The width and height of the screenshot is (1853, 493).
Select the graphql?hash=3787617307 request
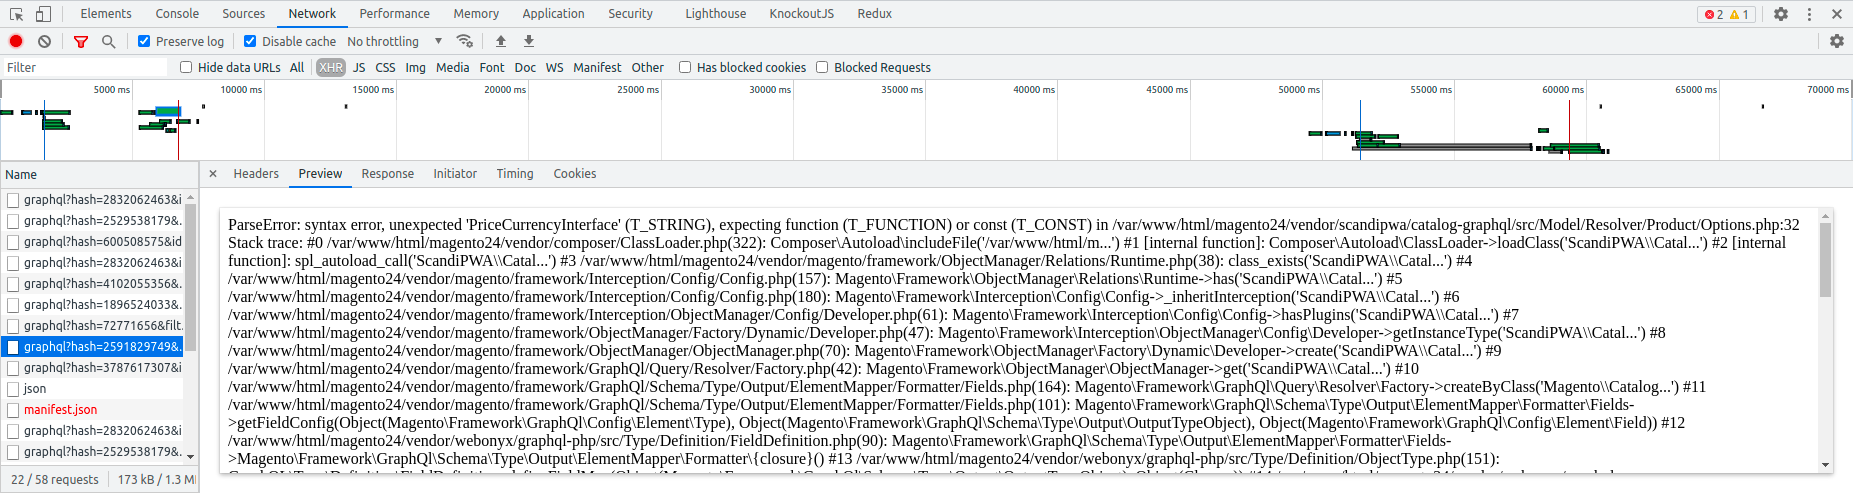[x=93, y=367]
